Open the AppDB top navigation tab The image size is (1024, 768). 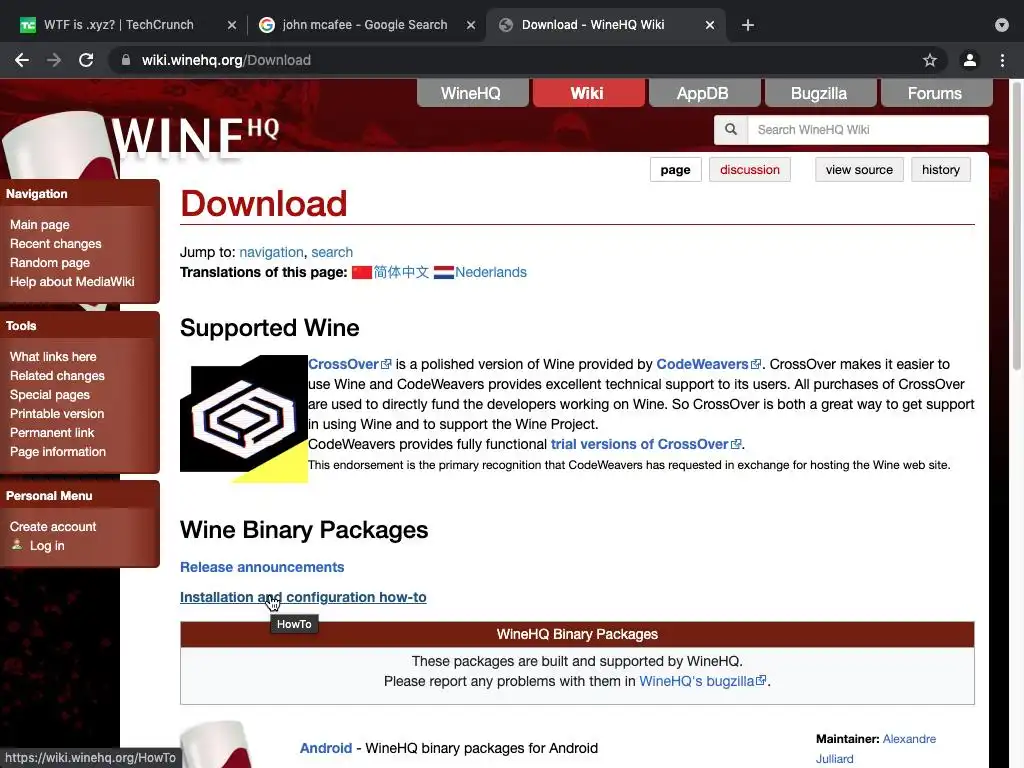click(703, 93)
